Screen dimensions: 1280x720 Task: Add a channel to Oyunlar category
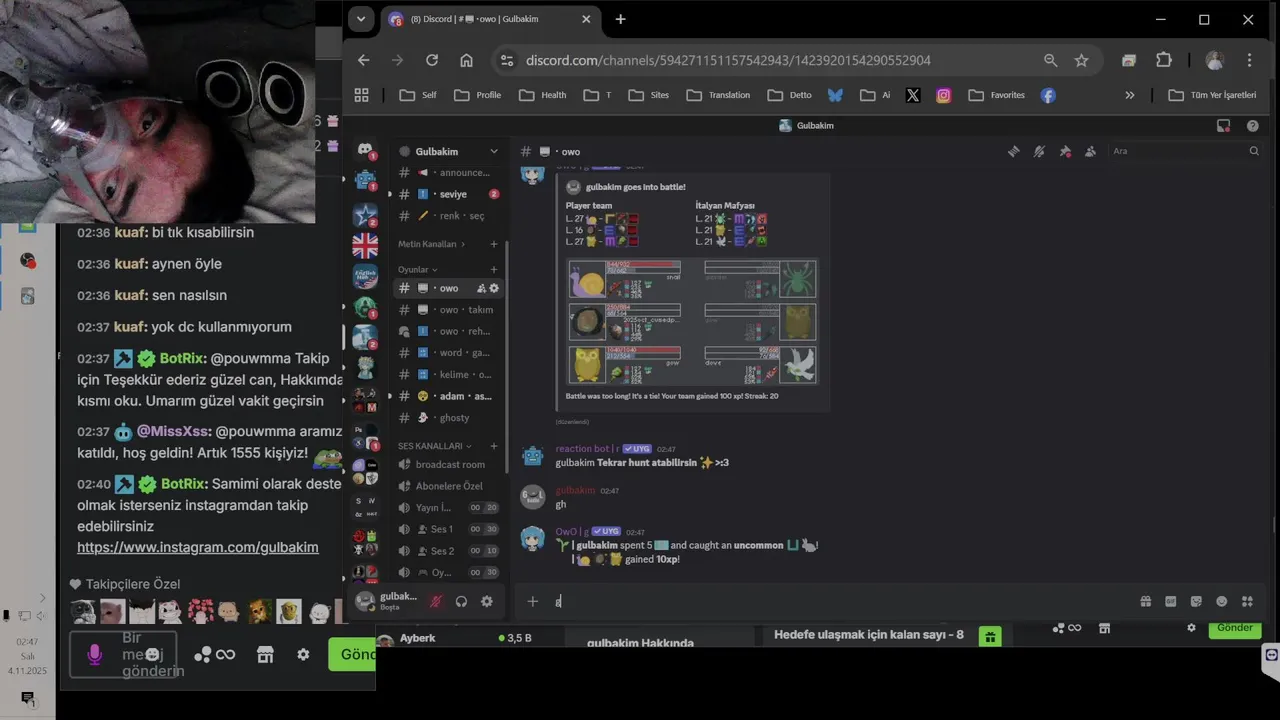point(493,269)
